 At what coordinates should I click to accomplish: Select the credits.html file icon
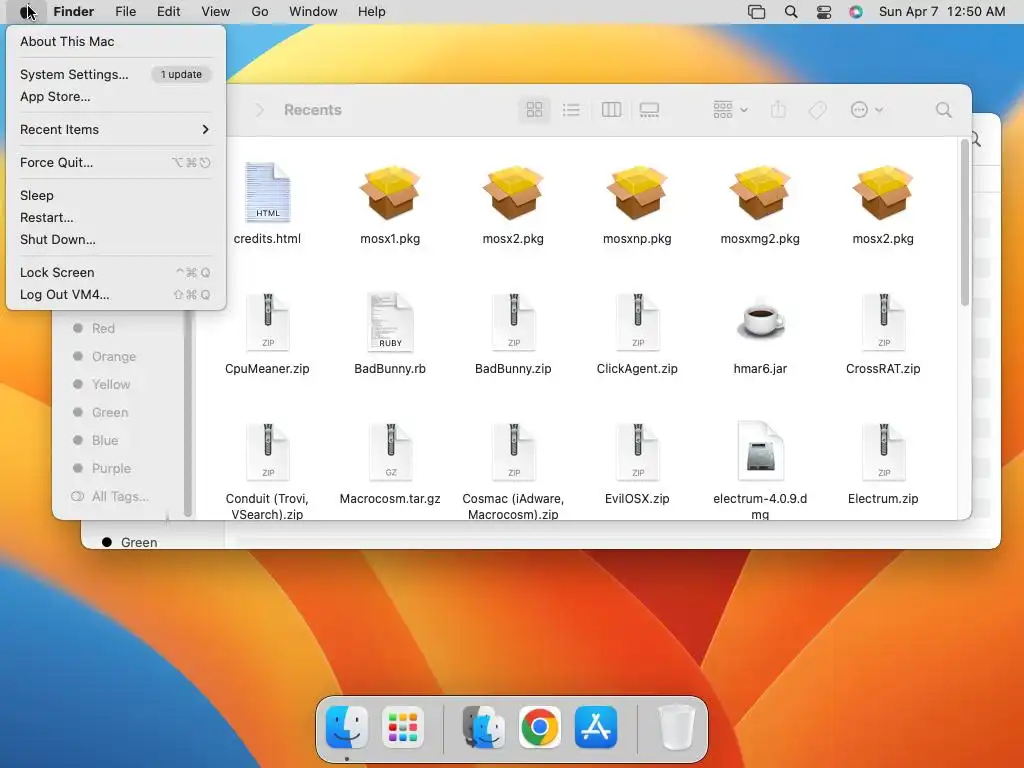[x=268, y=193]
